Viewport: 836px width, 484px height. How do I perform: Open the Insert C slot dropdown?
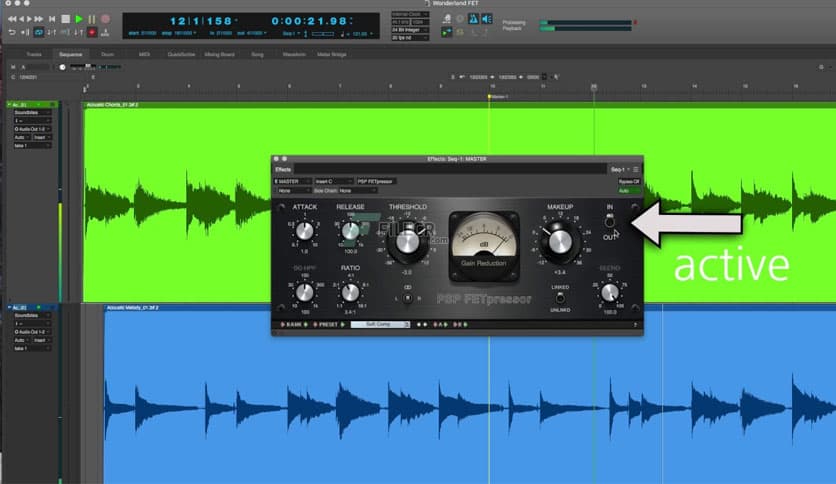tap(333, 182)
